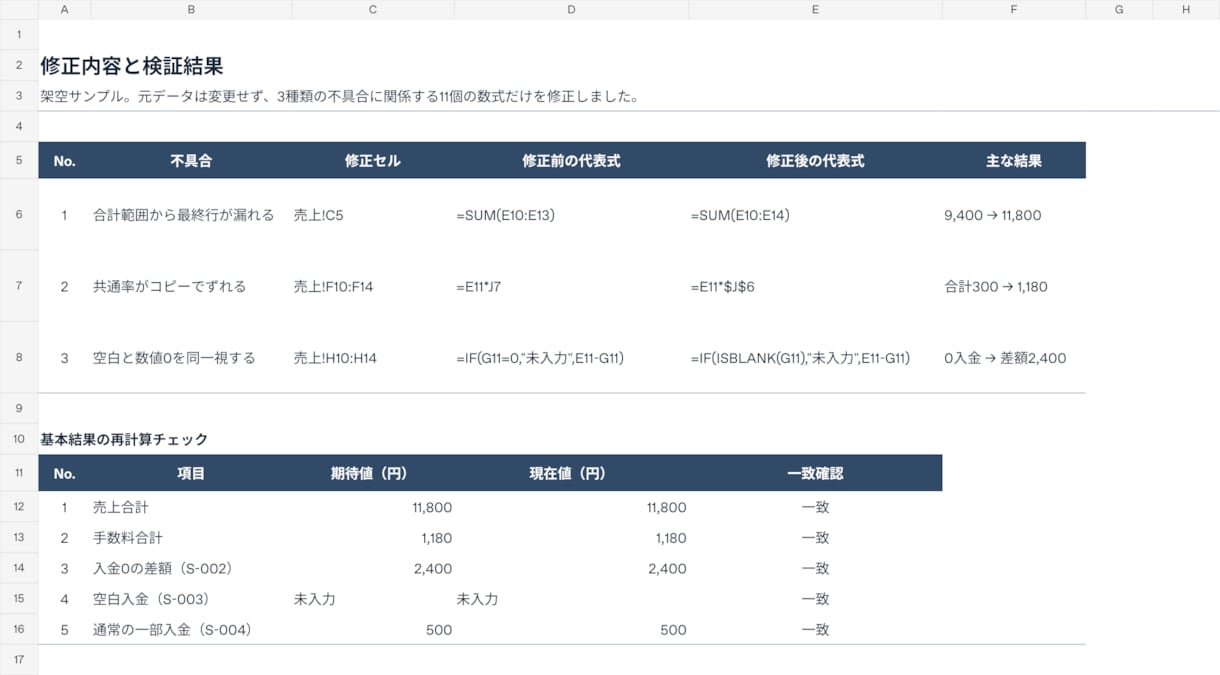Screen dimensions: 1220x675
Task: Select cell 通常の一部入金（S-004）
Action: click(191, 630)
